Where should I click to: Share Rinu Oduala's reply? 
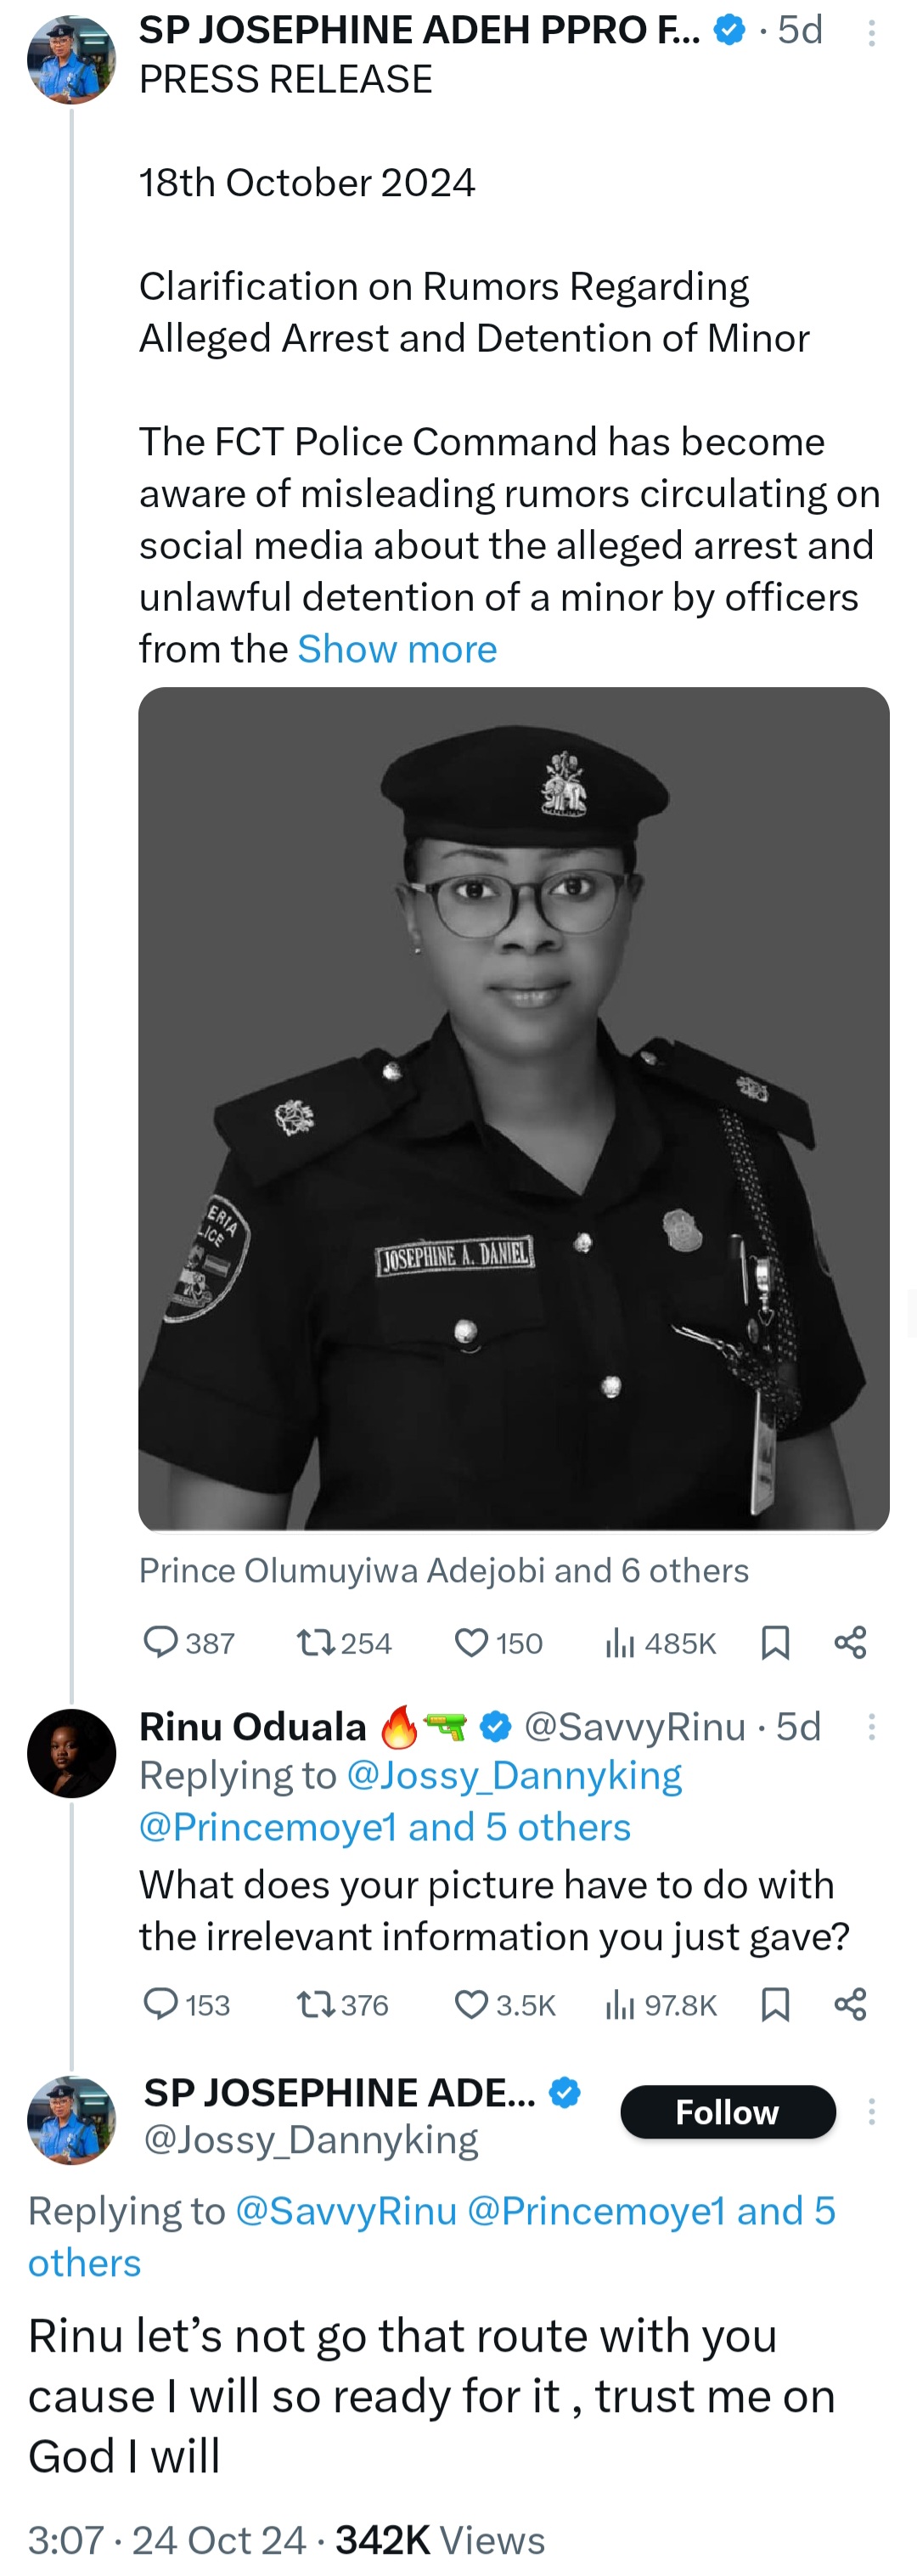point(850,2004)
